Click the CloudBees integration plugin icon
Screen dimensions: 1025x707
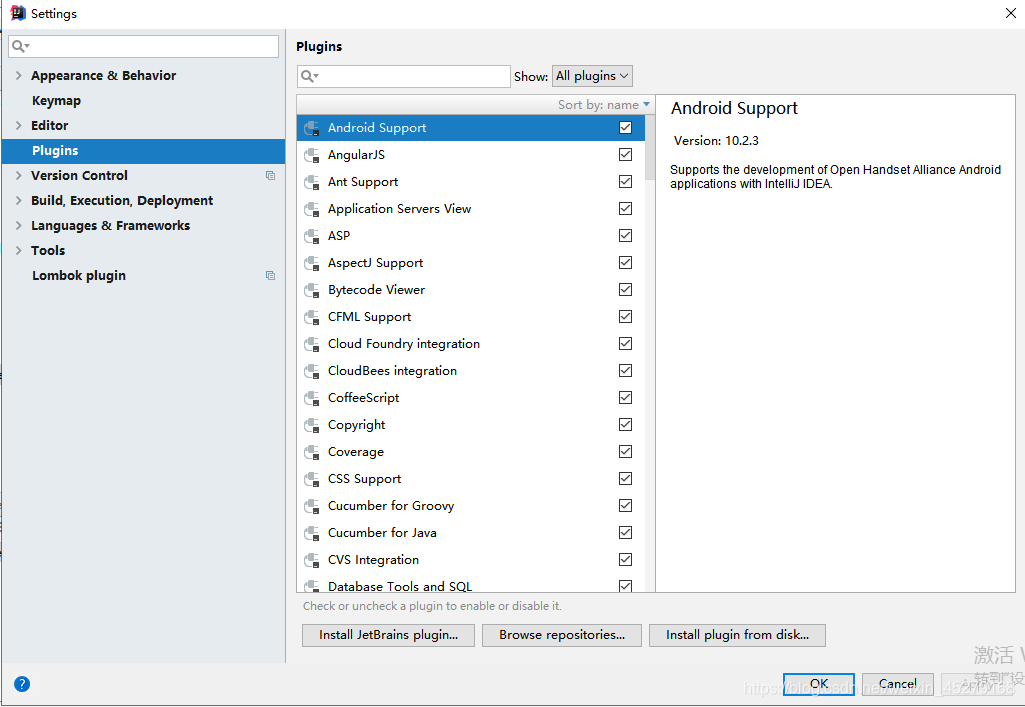[x=312, y=371]
